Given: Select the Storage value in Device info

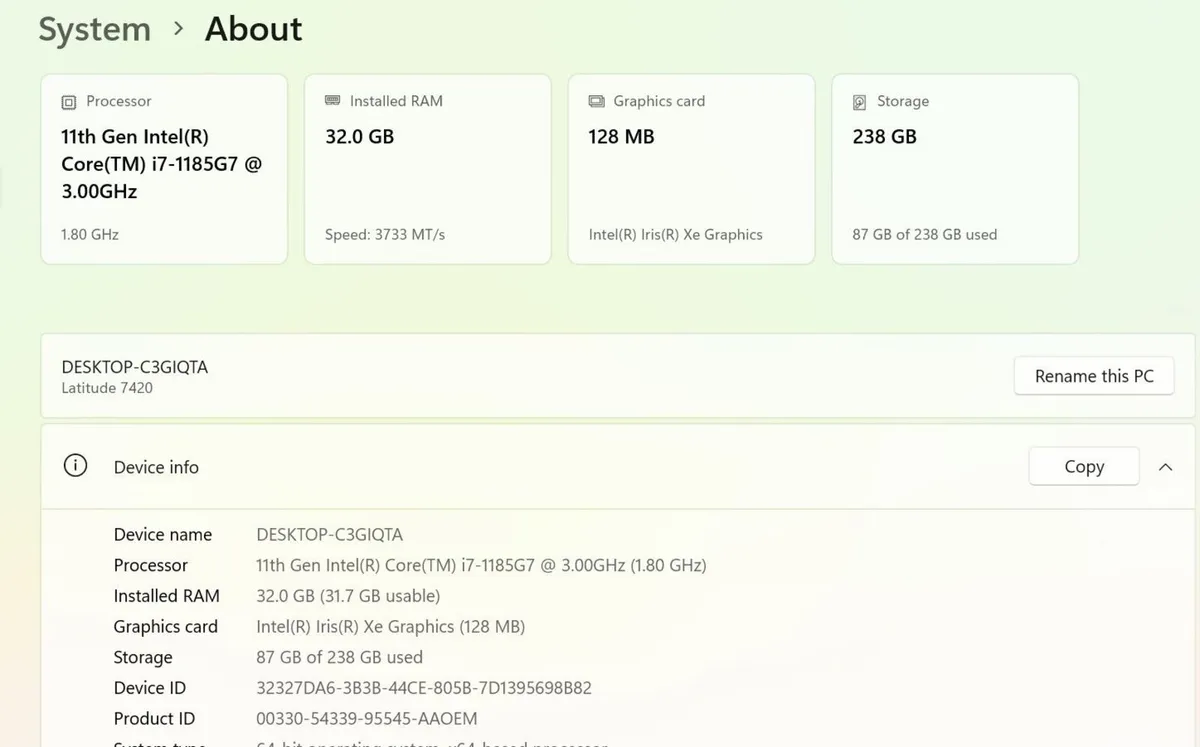Looking at the screenshot, I should 340,657.
